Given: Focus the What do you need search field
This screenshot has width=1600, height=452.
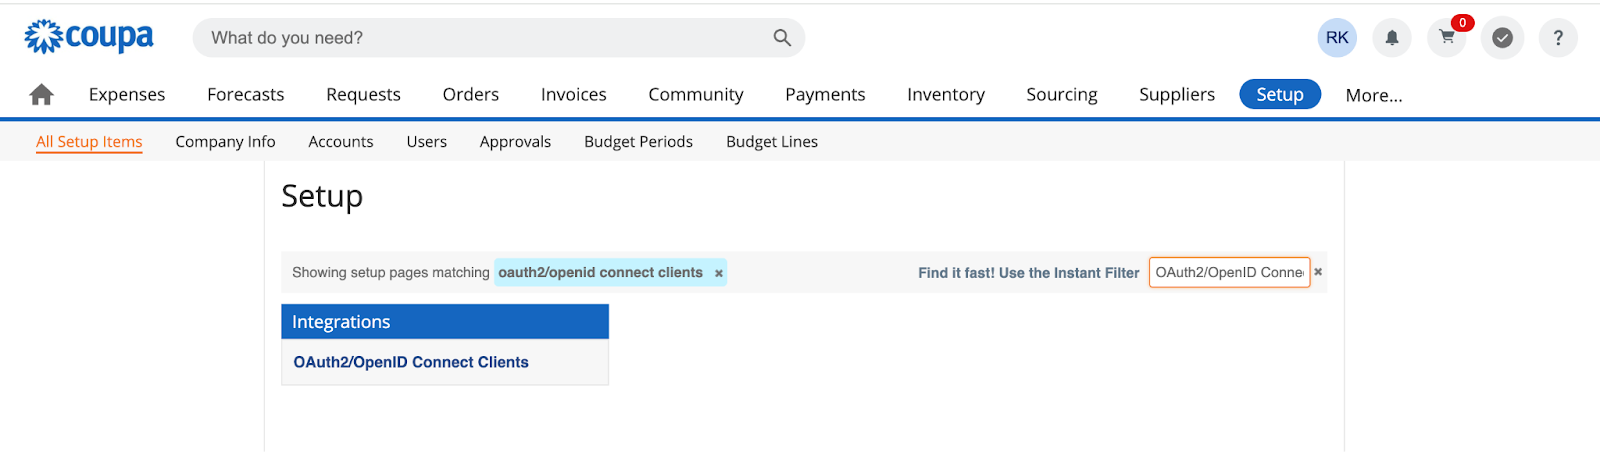Looking at the screenshot, I should click(x=485, y=38).
